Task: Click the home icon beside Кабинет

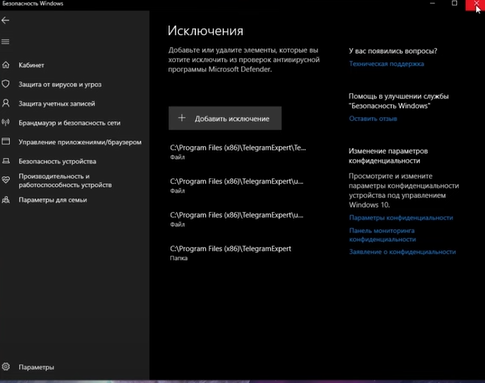Action: pyautogui.click(x=6, y=65)
